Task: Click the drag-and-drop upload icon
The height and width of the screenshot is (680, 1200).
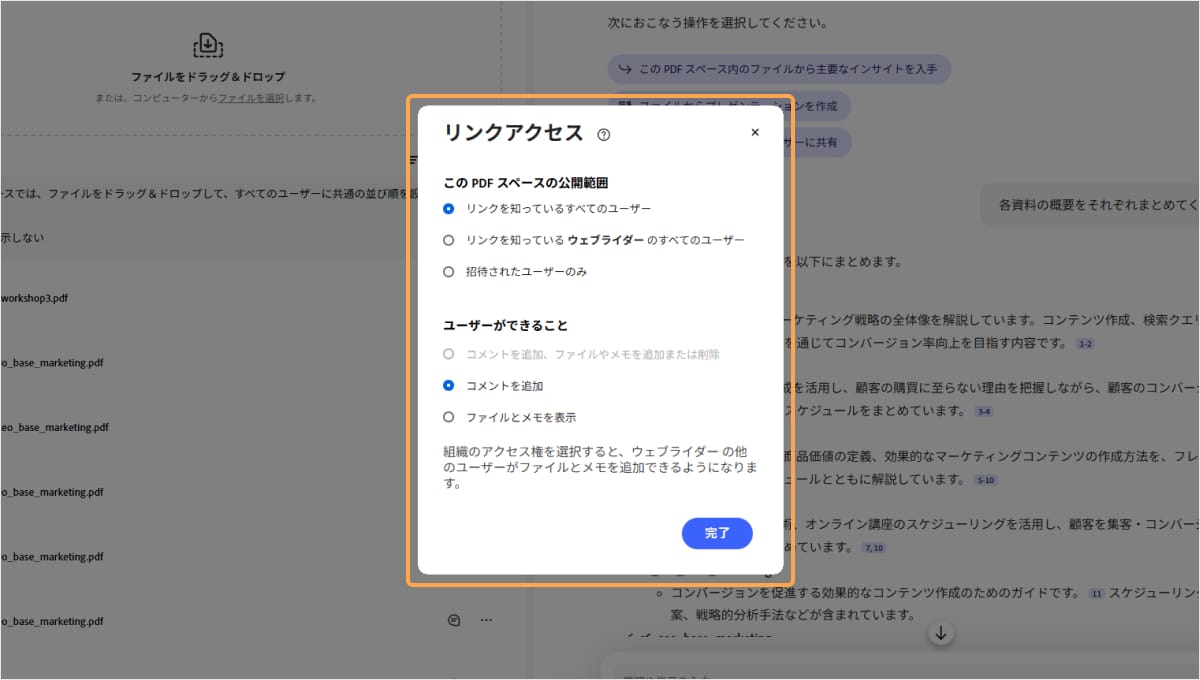Action: [x=207, y=45]
